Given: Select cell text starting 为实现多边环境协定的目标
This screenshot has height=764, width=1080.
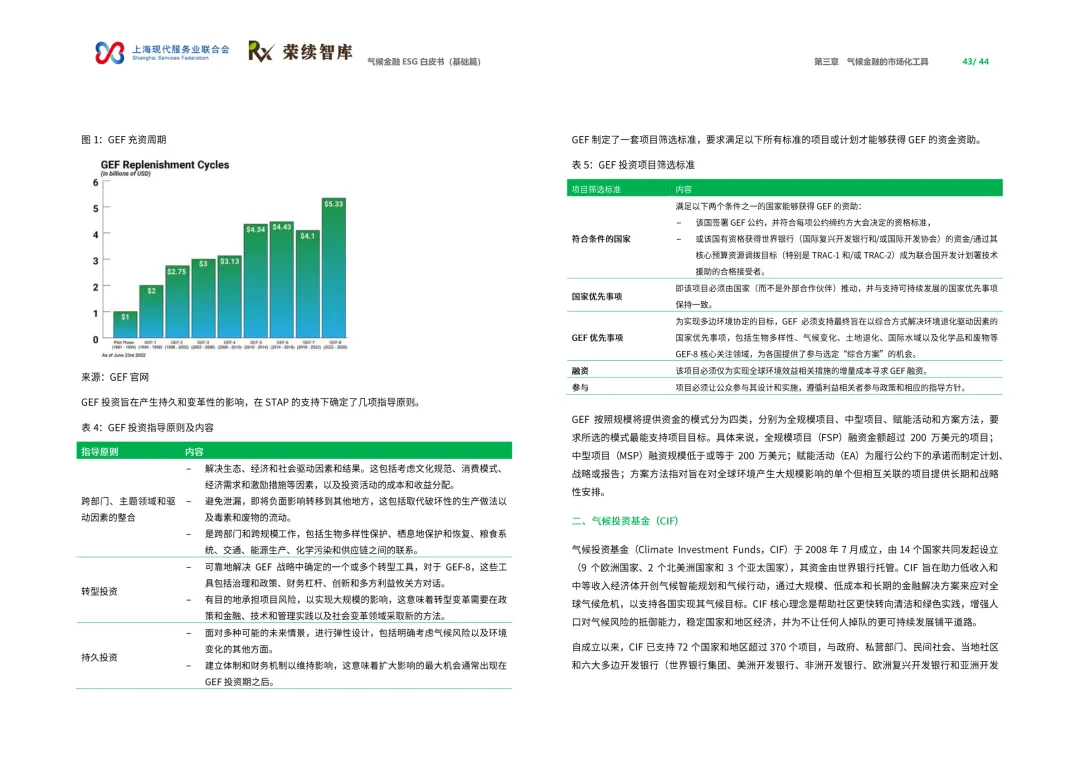Looking at the screenshot, I should (836, 338).
